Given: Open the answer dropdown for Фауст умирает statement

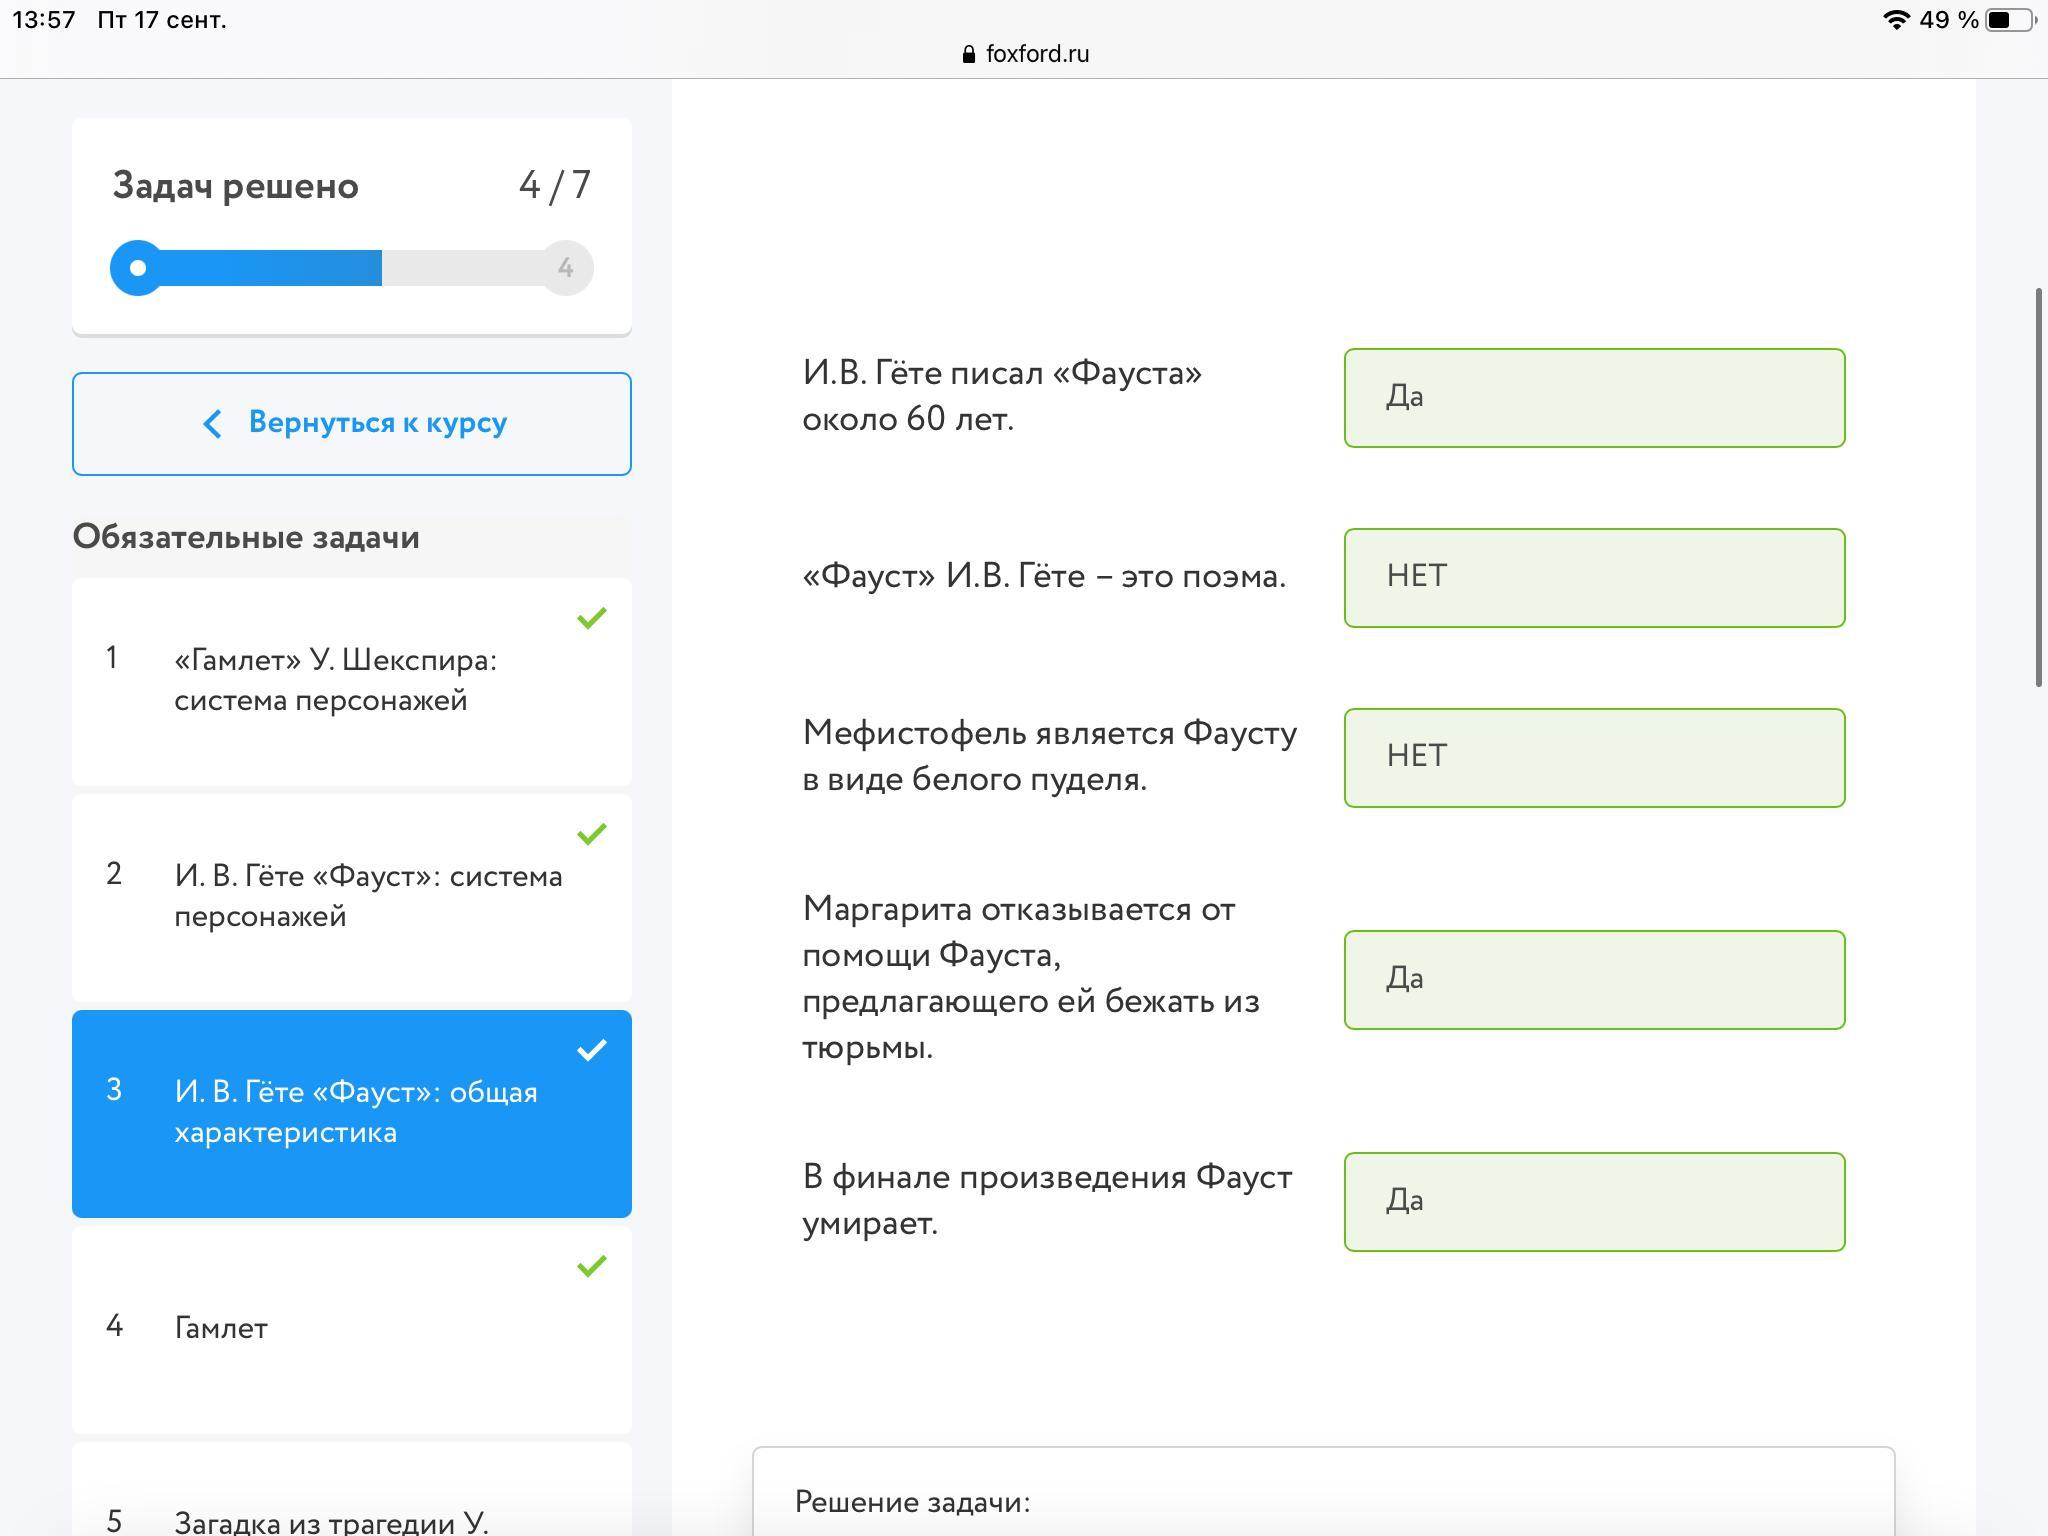Looking at the screenshot, I should click(x=1594, y=1202).
